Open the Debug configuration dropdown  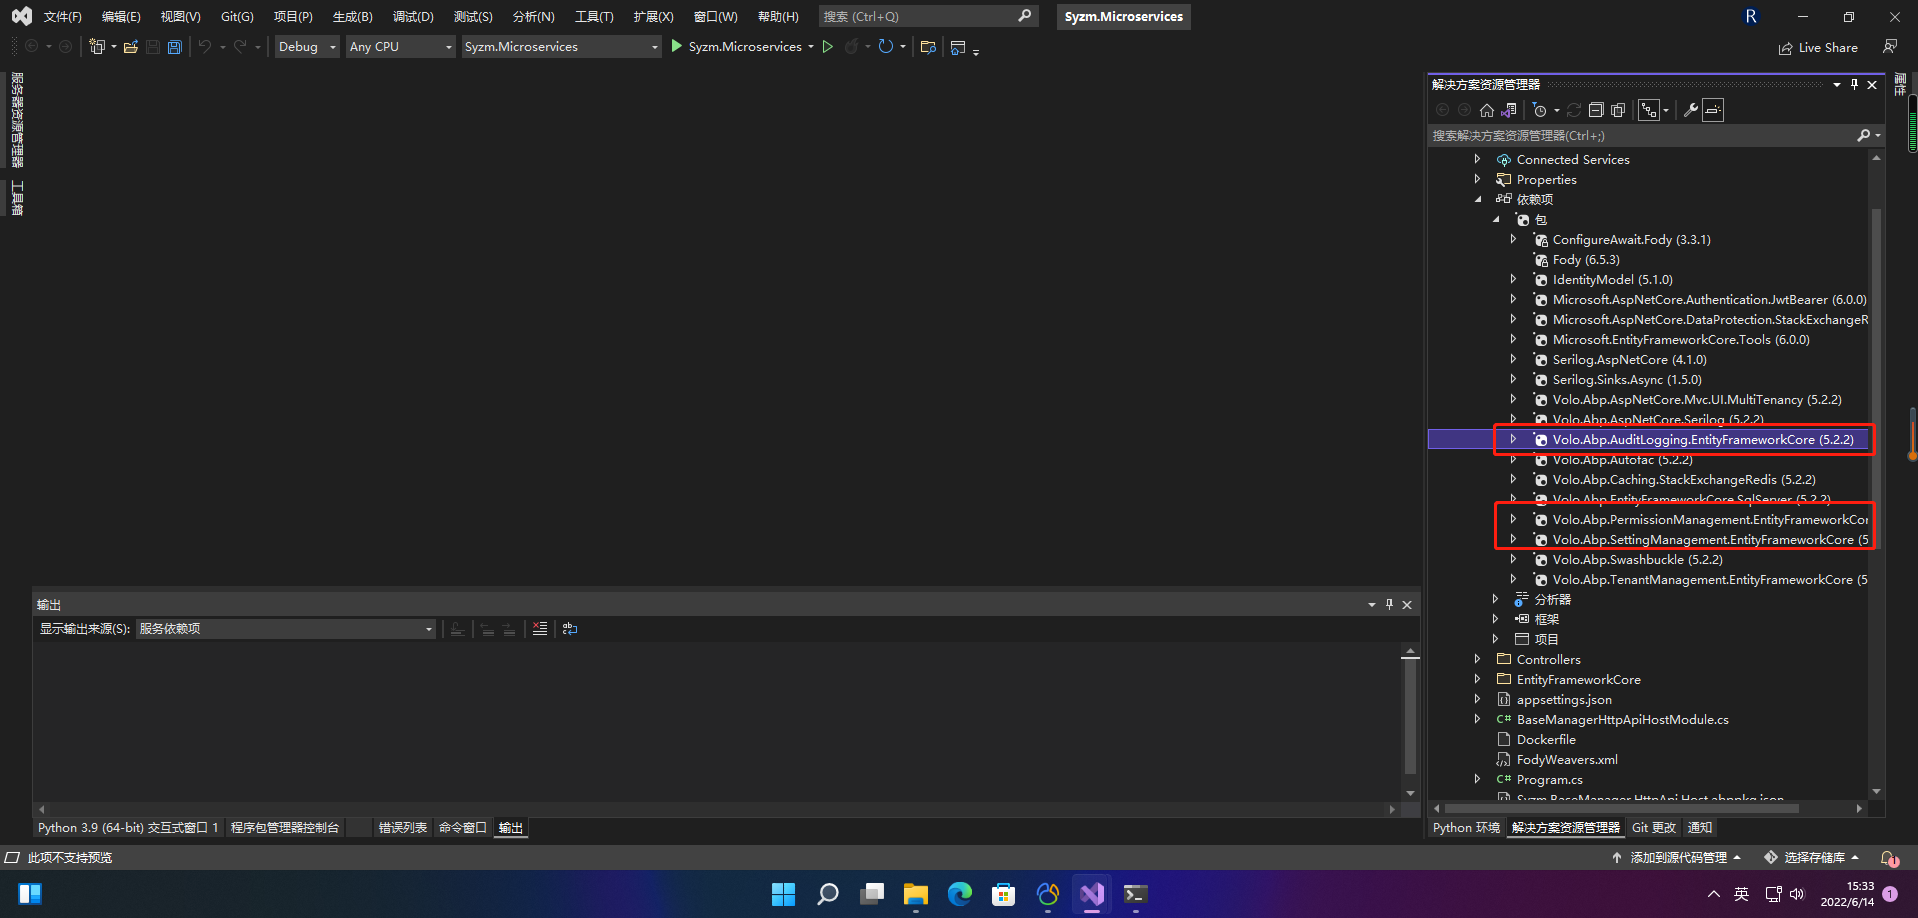307,47
